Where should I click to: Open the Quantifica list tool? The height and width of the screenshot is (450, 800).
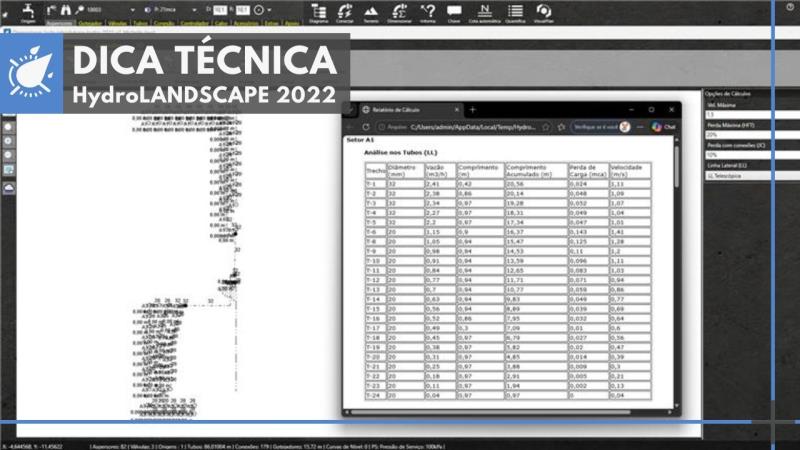[515, 13]
